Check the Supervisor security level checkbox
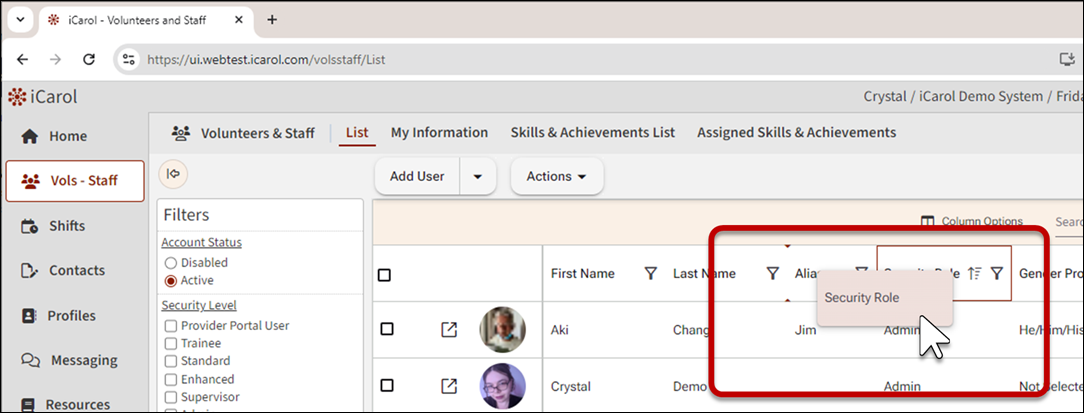1084x413 pixels. [171, 397]
